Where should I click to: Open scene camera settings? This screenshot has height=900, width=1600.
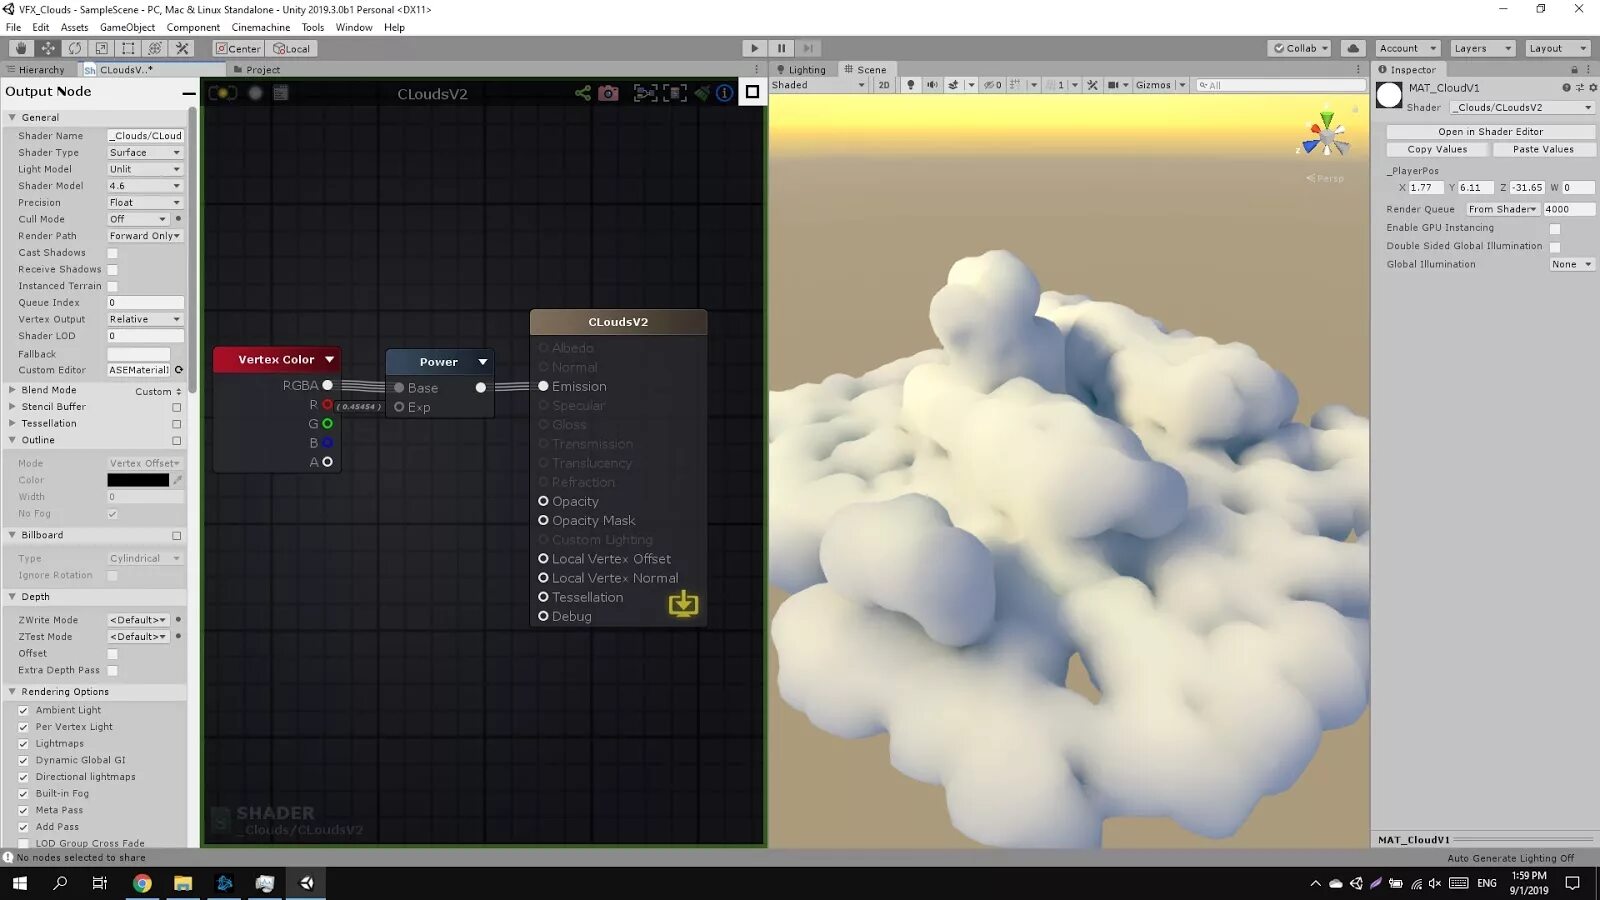[1116, 85]
